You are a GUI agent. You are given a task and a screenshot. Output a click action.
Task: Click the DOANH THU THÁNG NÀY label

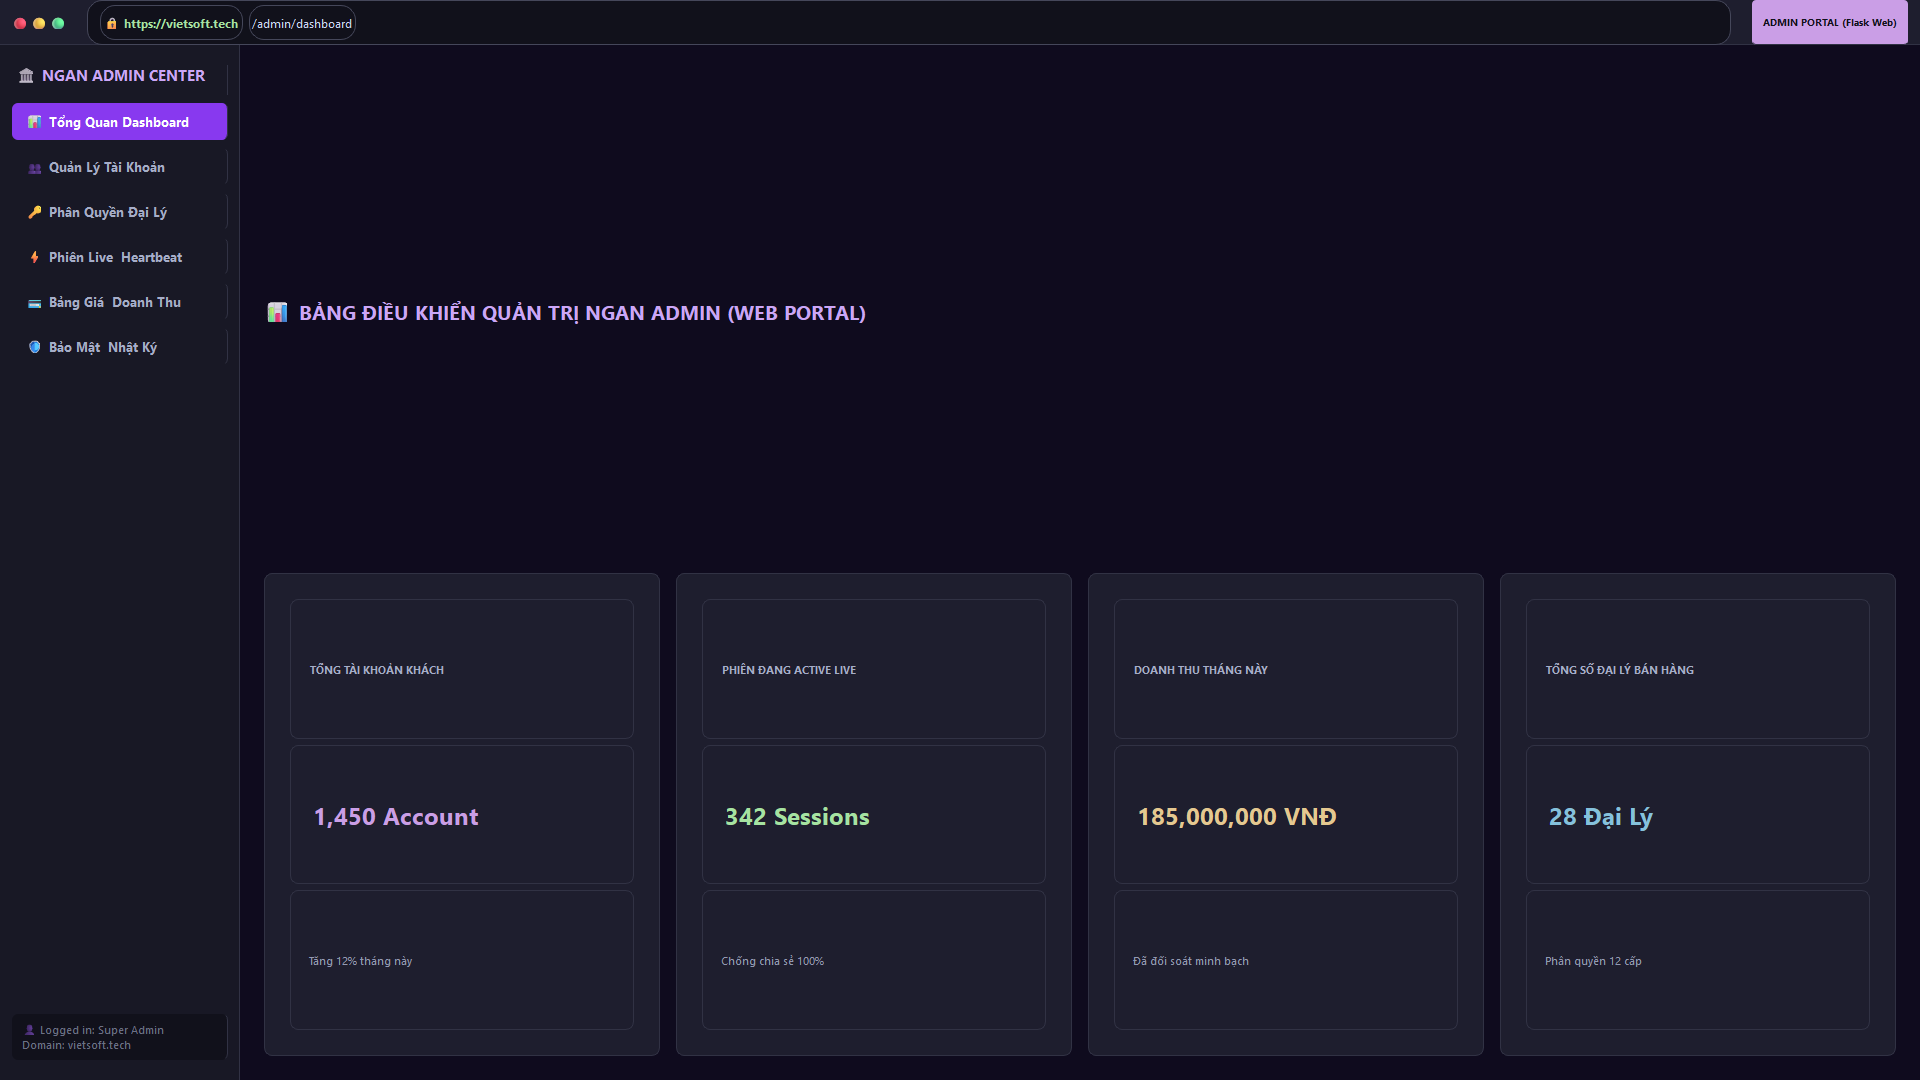point(1200,670)
